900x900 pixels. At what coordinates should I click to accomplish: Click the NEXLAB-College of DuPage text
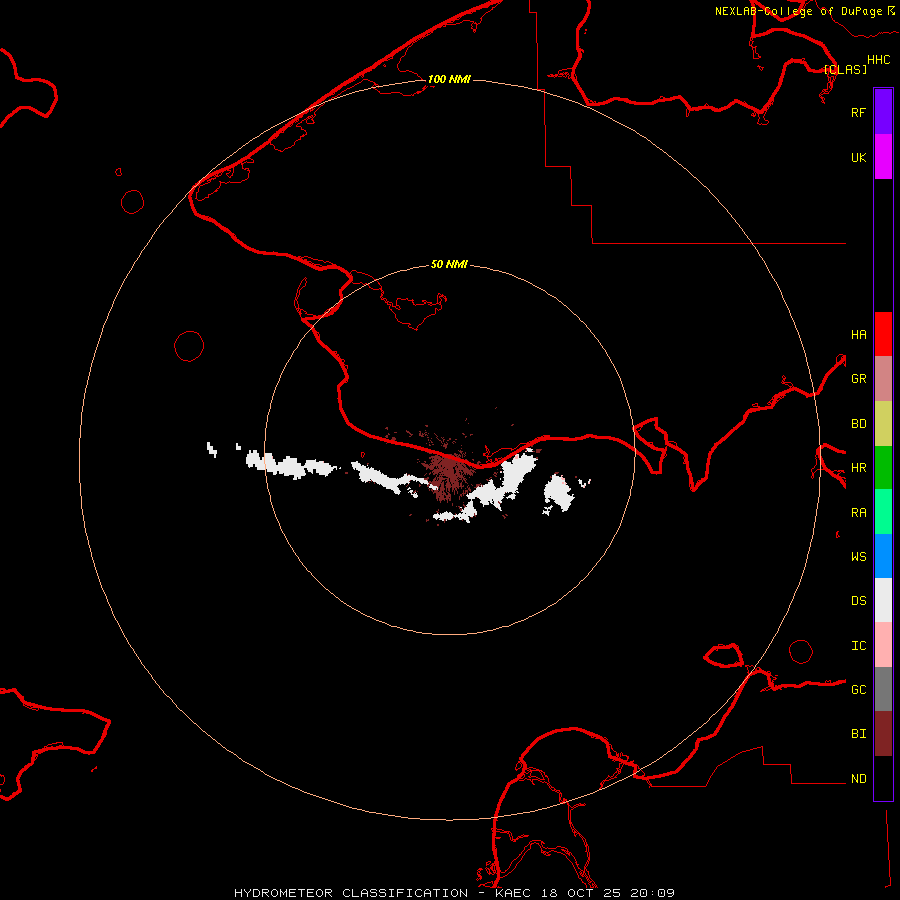pos(798,11)
